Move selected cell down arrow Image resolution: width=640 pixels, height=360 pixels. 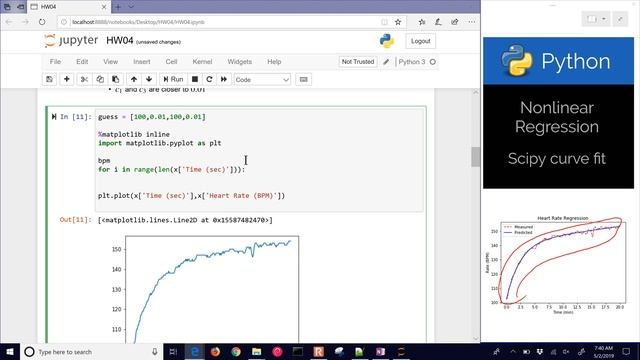[x=149, y=79]
